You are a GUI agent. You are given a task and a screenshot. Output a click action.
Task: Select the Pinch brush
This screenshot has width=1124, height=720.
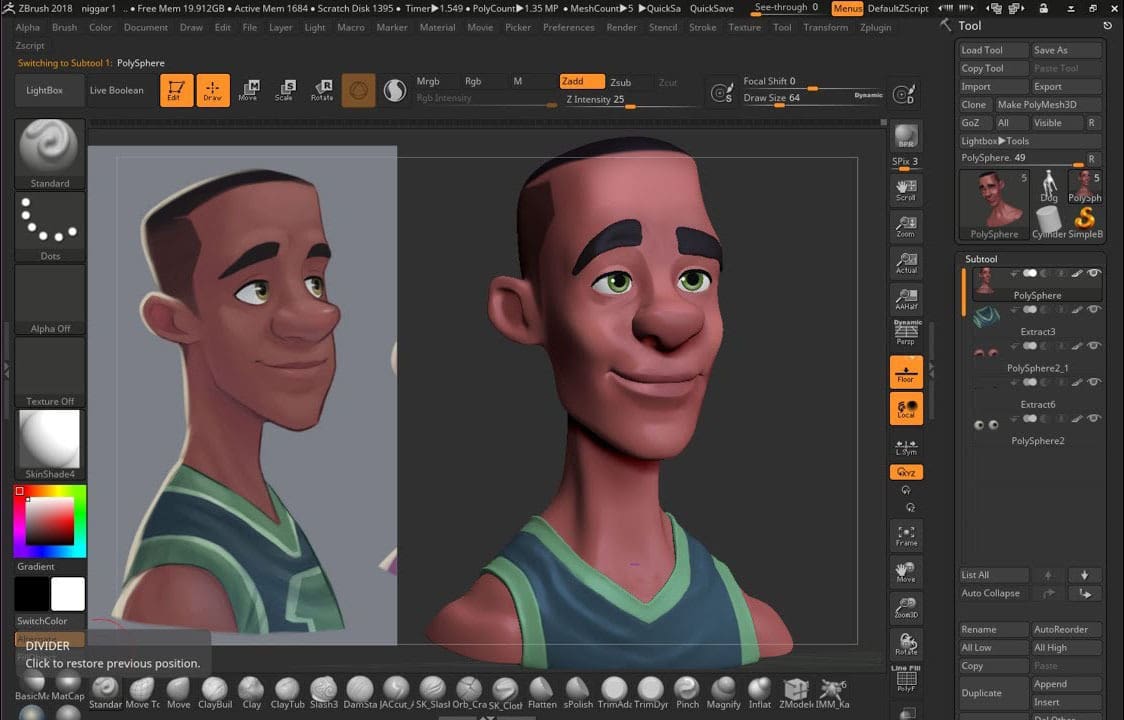point(687,693)
